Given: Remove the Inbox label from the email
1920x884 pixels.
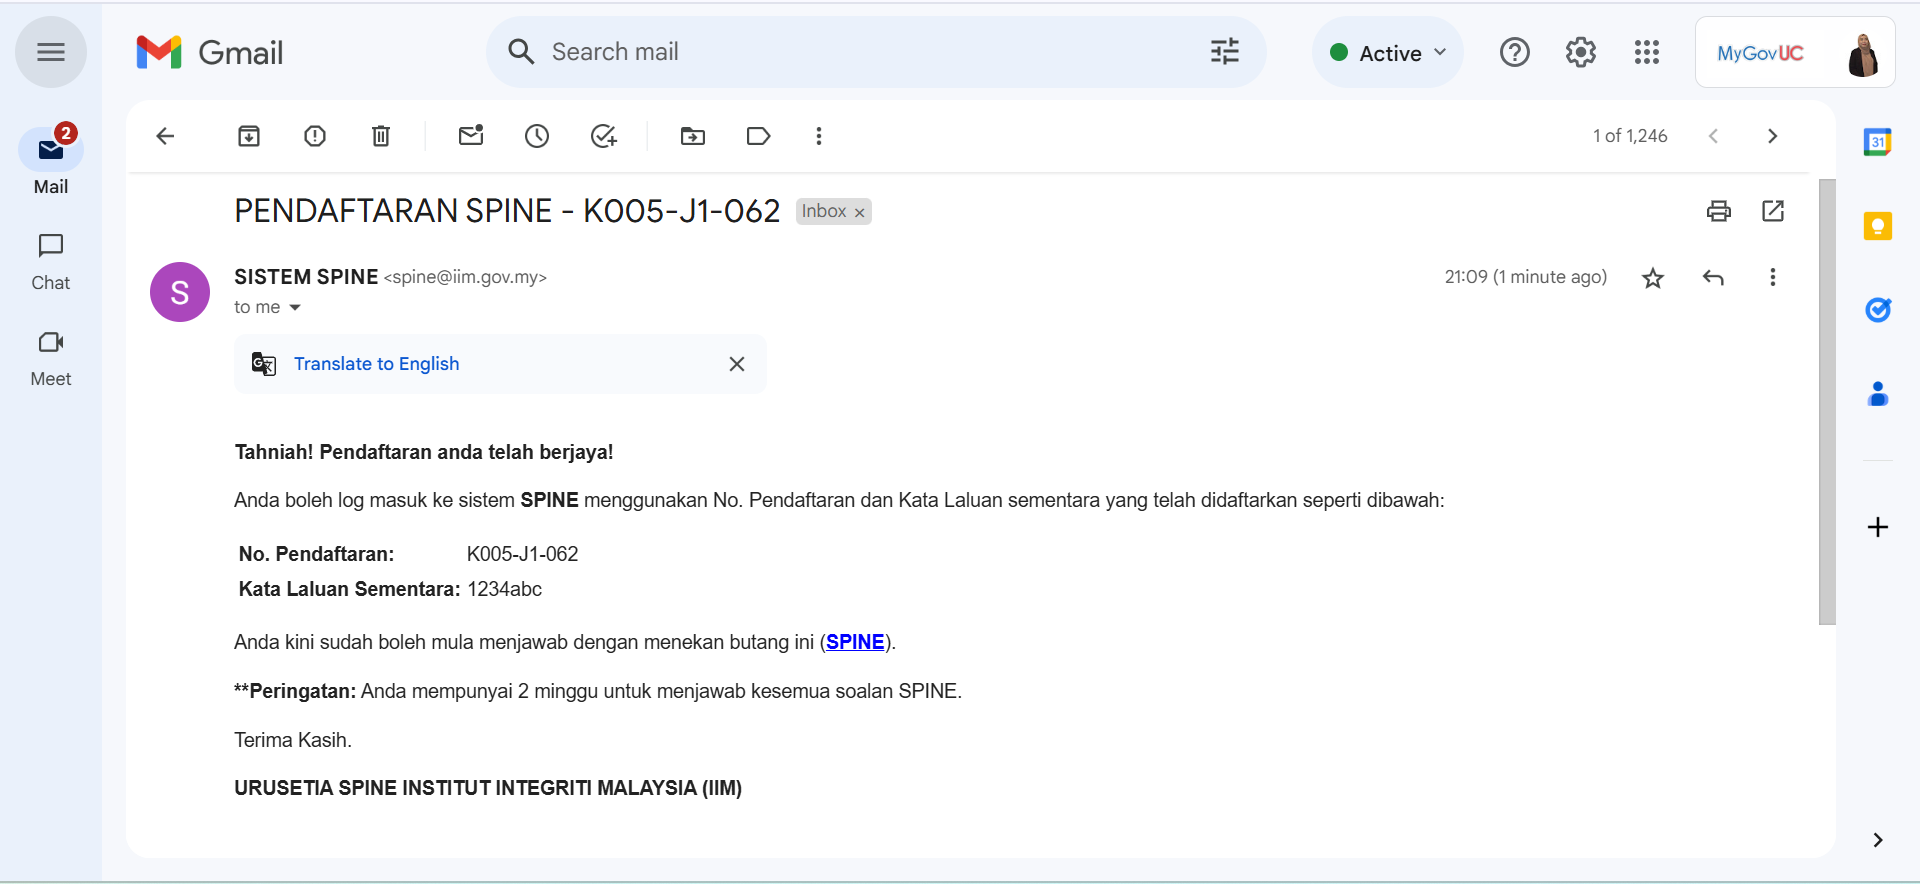Looking at the screenshot, I should click(859, 212).
